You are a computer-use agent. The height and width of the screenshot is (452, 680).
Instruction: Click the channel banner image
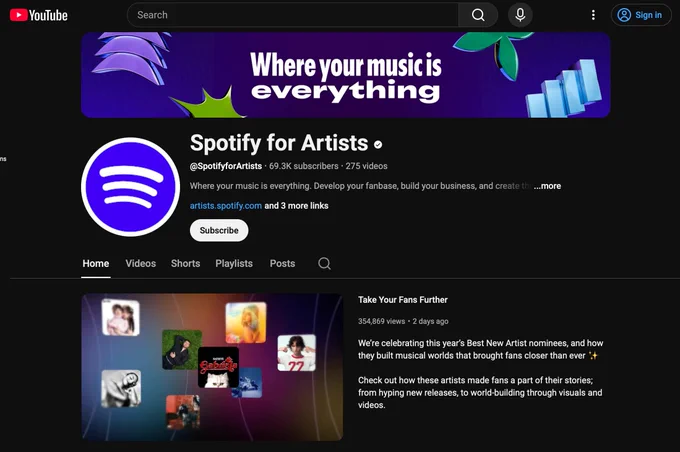point(346,75)
